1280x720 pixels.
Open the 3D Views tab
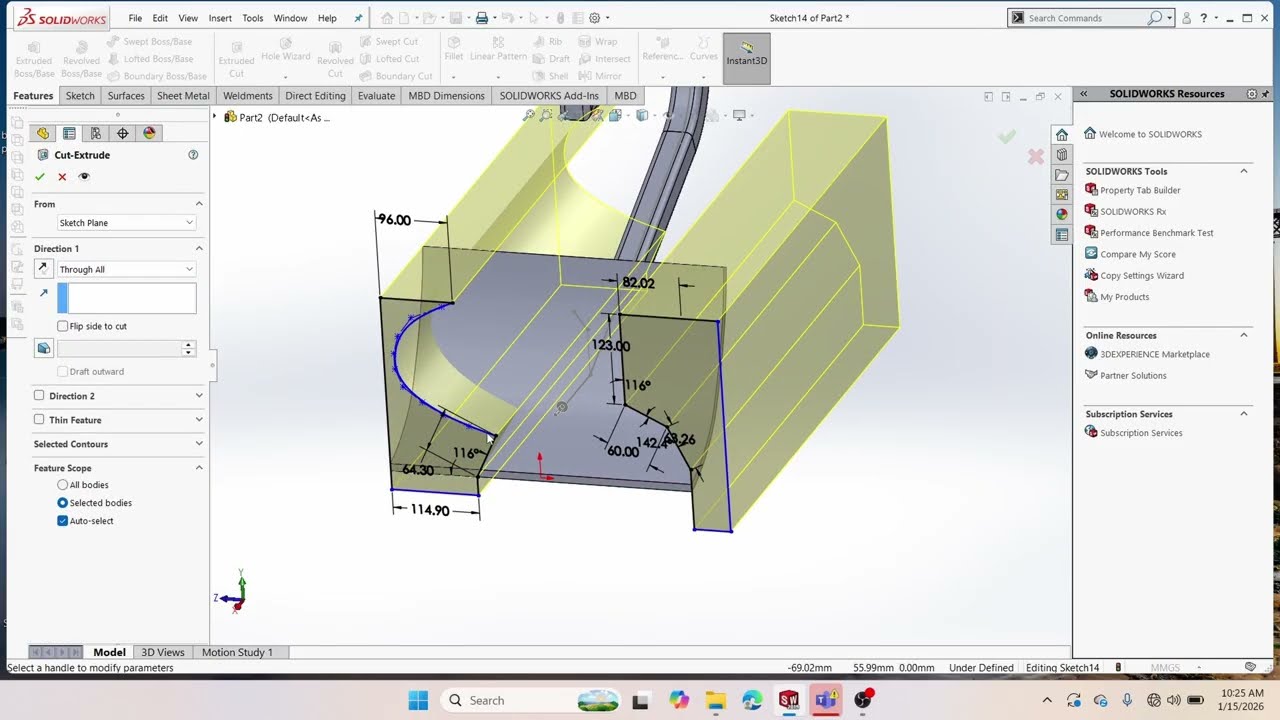point(162,652)
